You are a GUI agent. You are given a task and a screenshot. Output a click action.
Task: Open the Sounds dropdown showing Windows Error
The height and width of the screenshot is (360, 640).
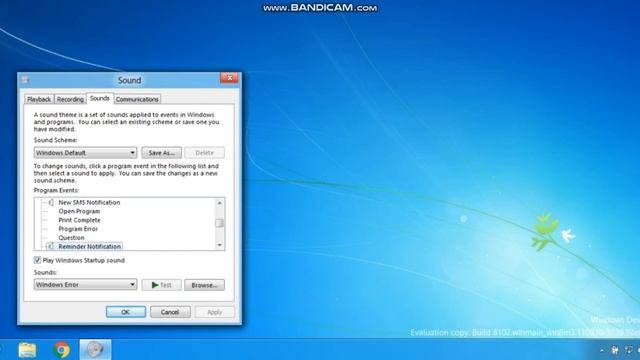click(85, 285)
